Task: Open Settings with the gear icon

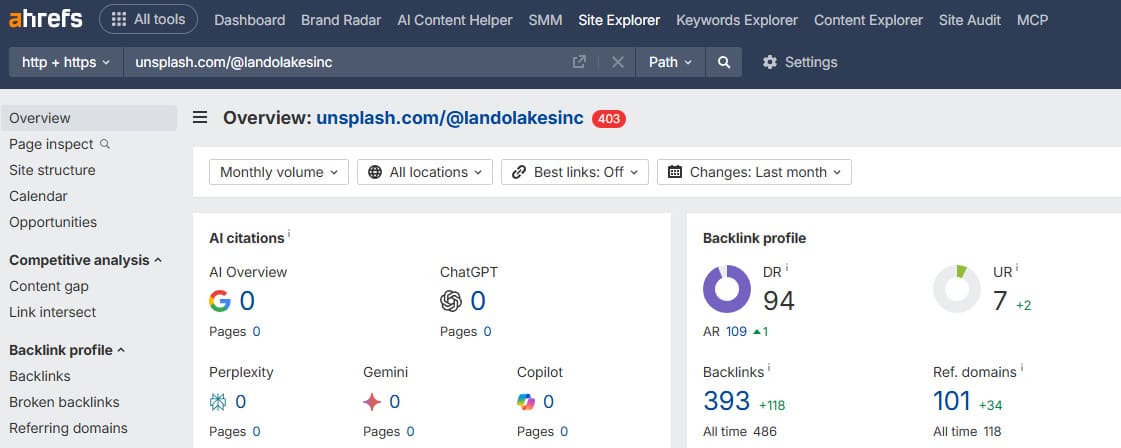Action: [x=799, y=62]
